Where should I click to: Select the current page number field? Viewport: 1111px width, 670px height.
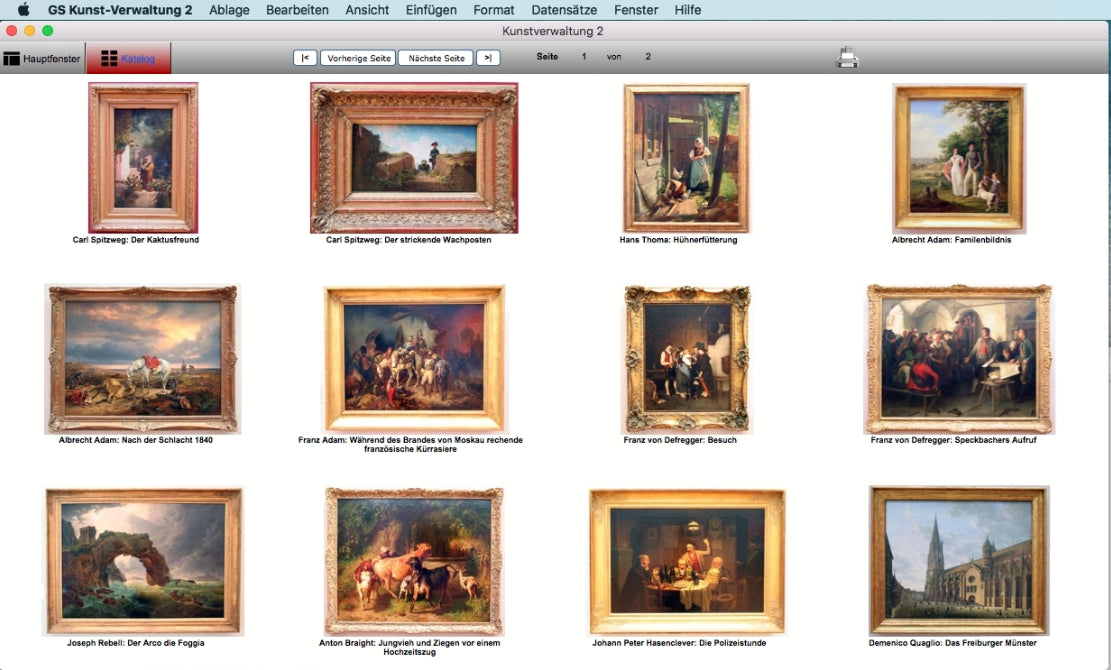point(584,57)
